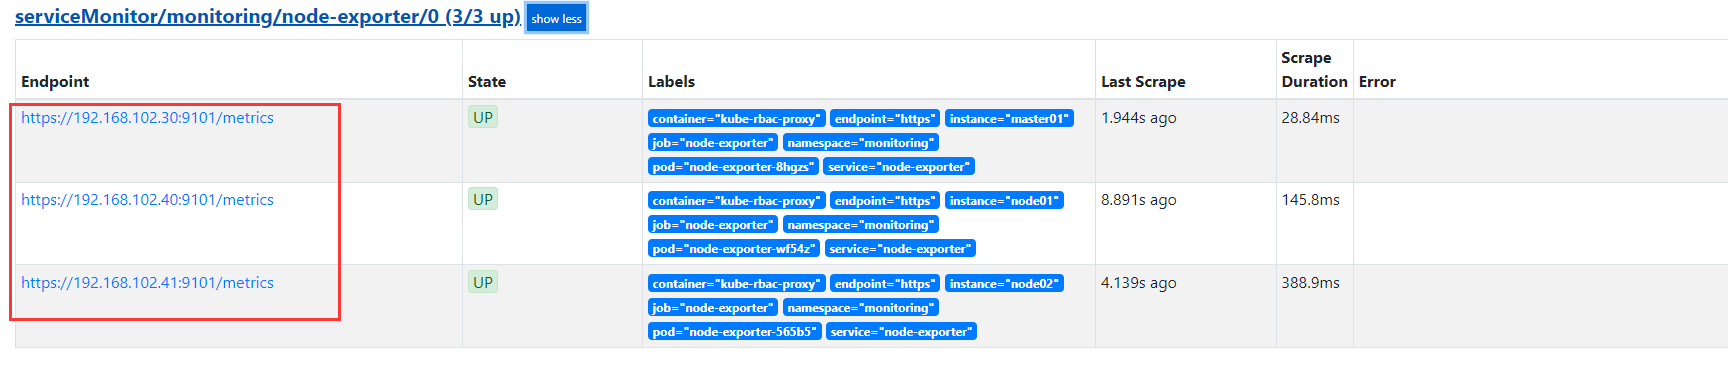Click endpoint="https" label in node01 row

point(885,201)
